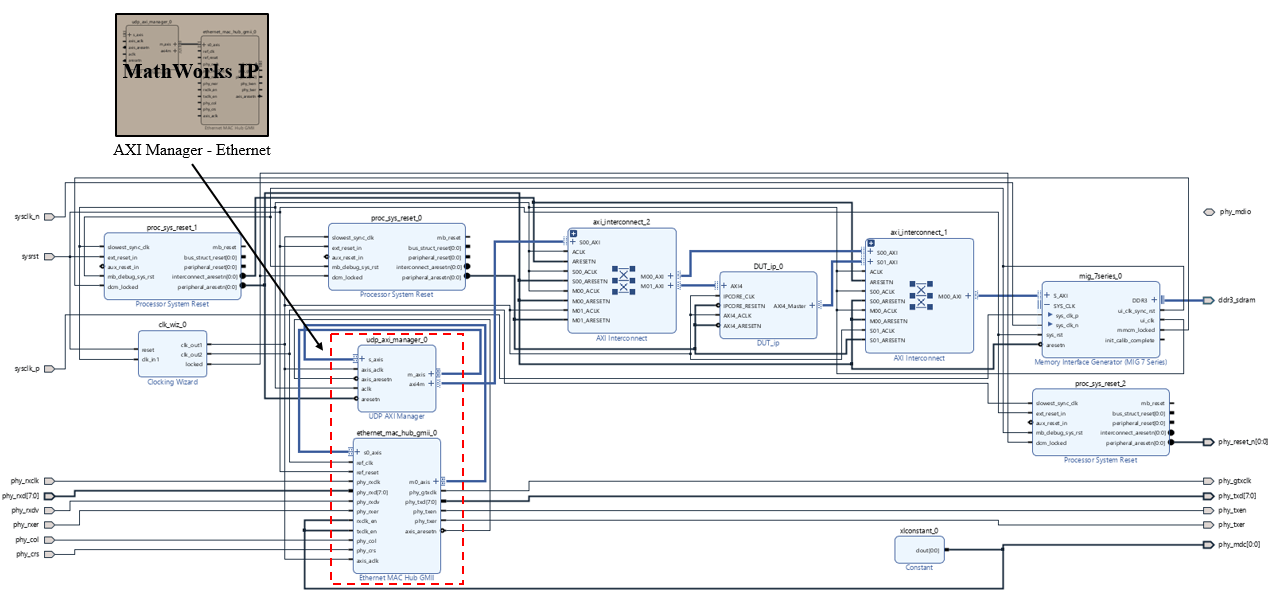
Task: Expand the blue plus box on axi_interconnect_2
Action: 573,232
